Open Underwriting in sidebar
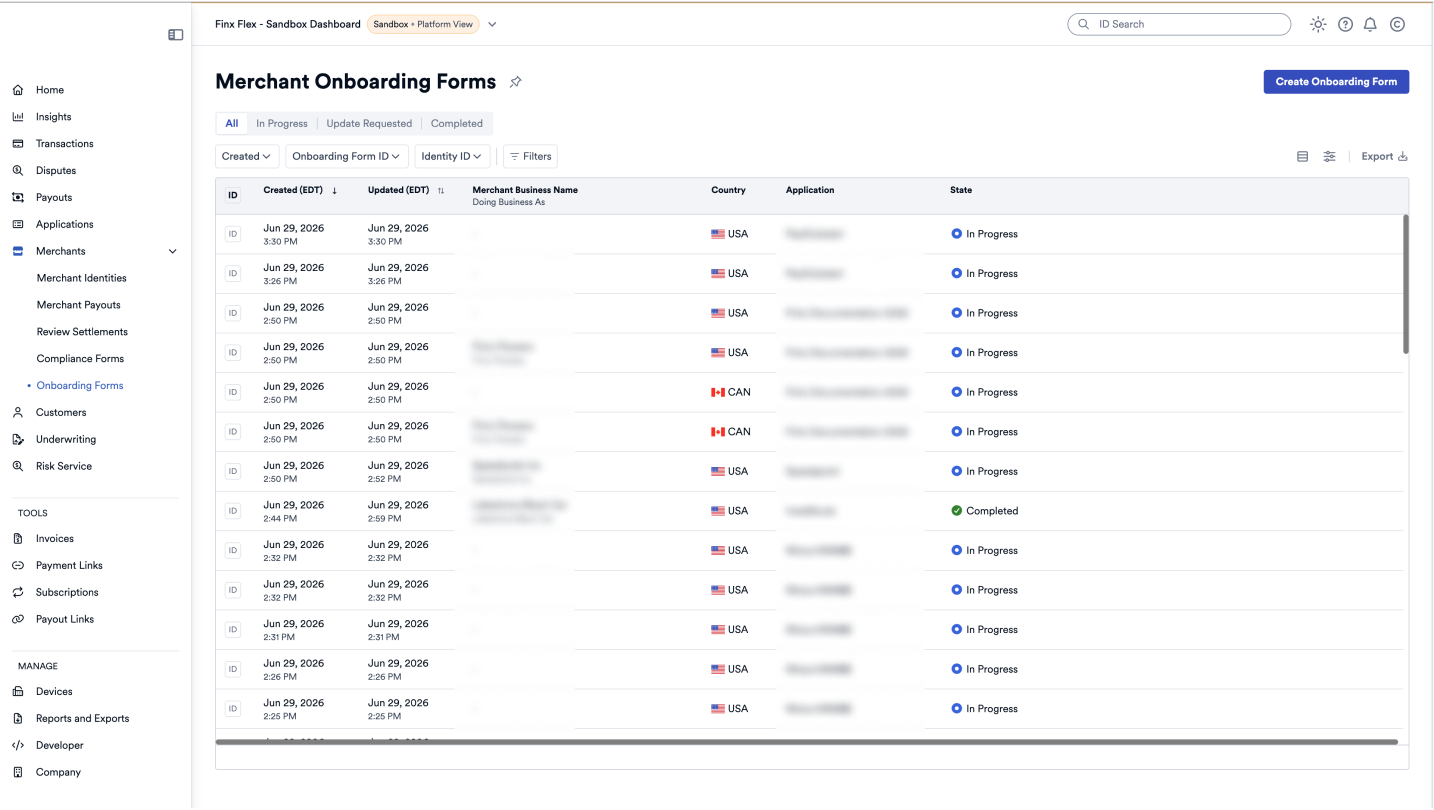1434x810 pixels. 66,440
